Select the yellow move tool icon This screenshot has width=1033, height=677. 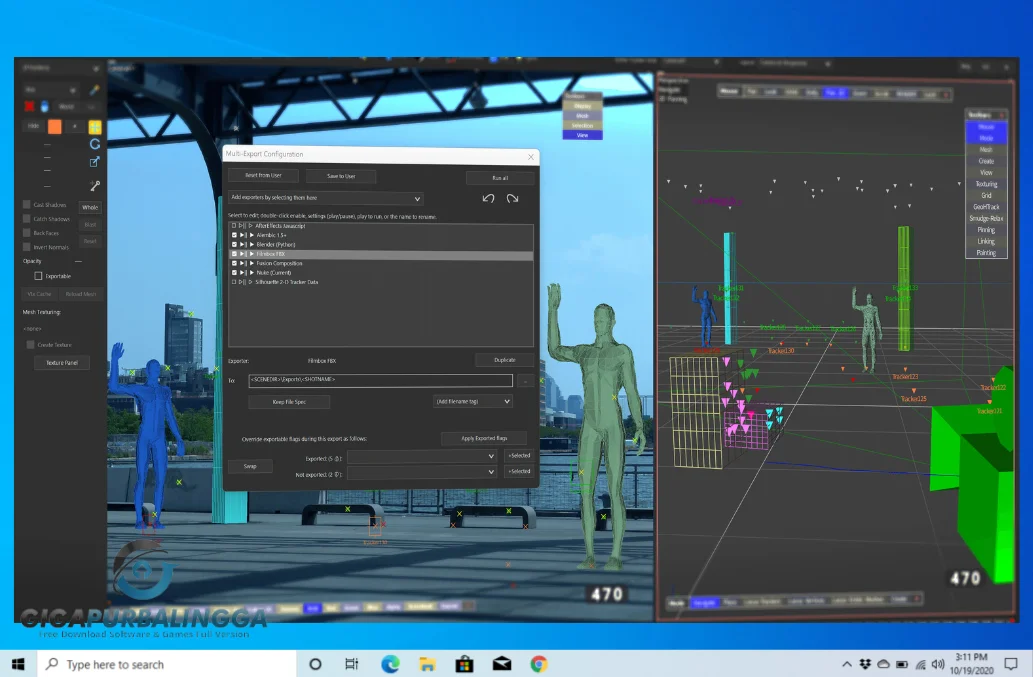[x=95, y=126]
